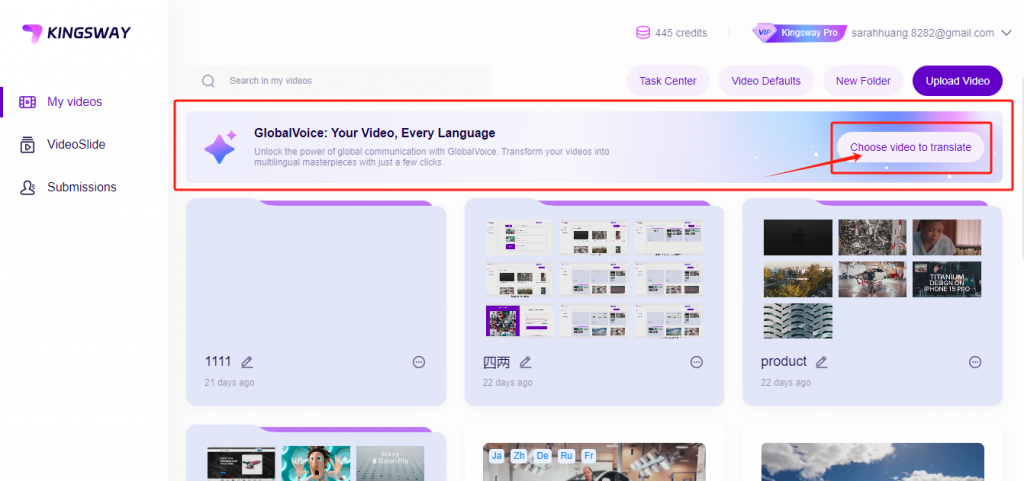This screenshot has height=481, width=1024.
Task: Click the Kingsway Pro VIP badge
Action: [799, 33]
